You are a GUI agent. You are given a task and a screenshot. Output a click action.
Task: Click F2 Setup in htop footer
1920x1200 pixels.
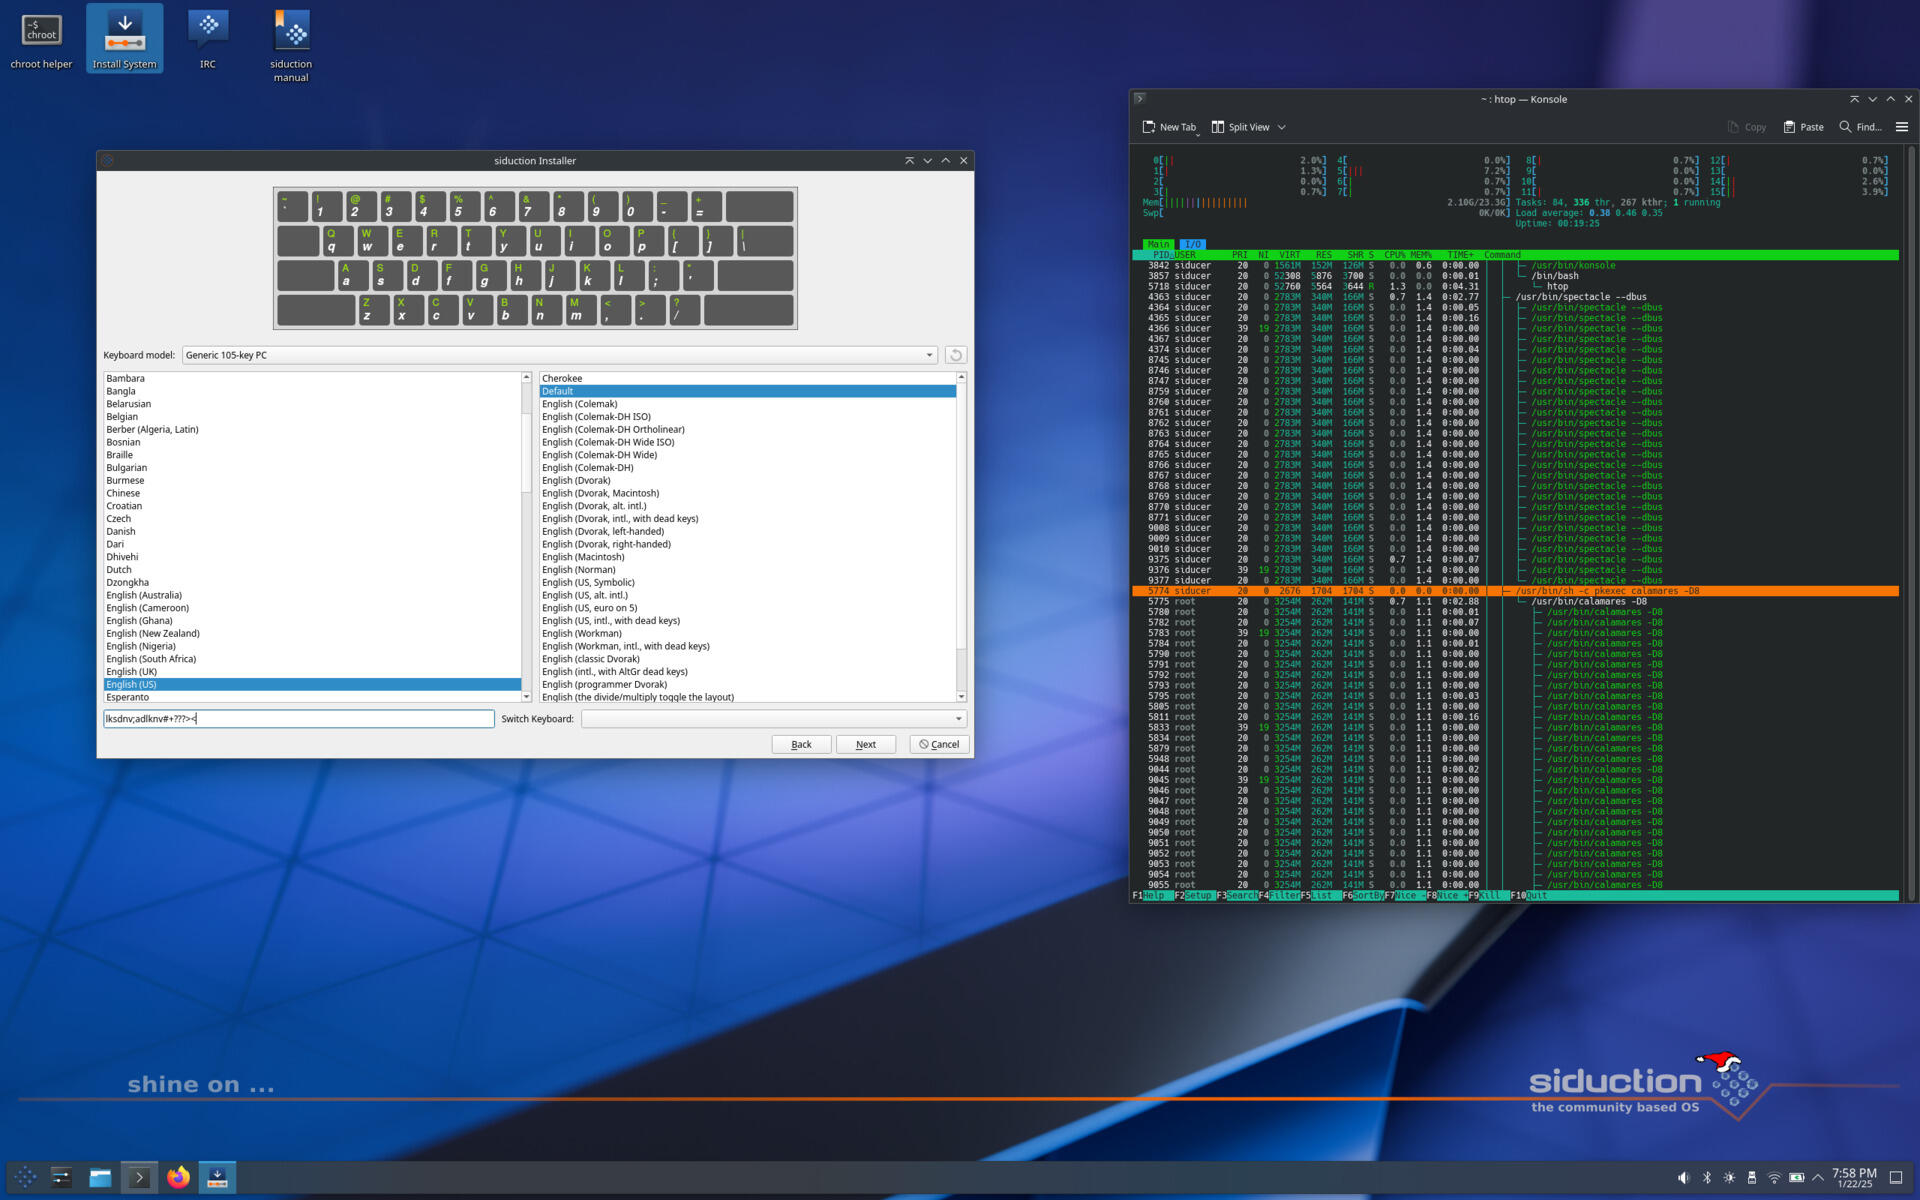pyautogui.click(x=1193, y=896)
